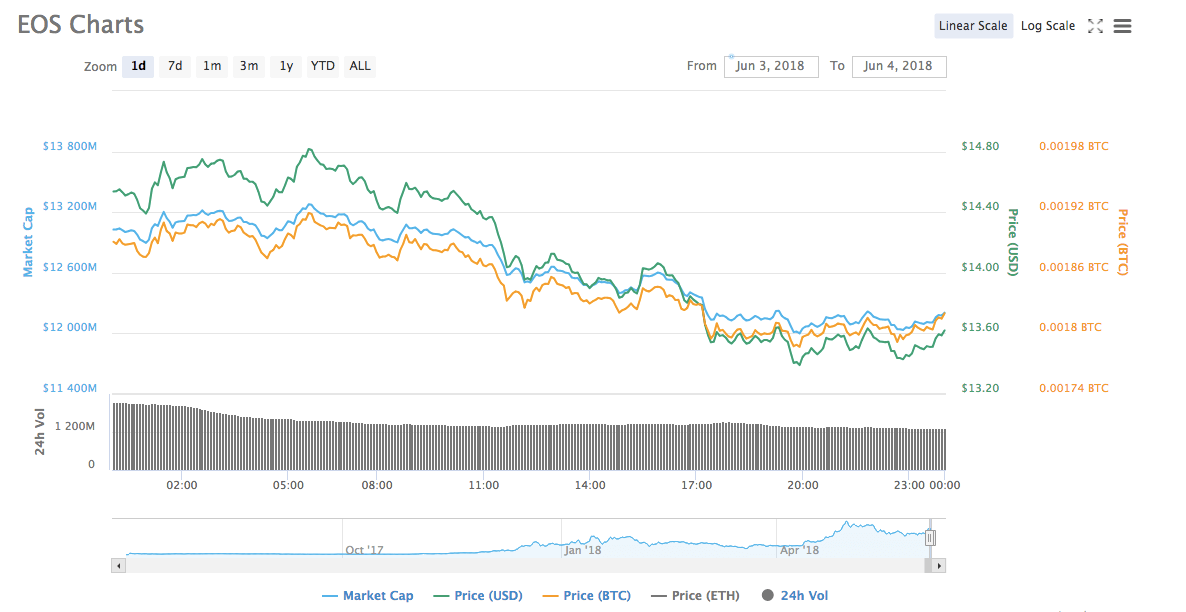Screen dimensions: 1186x612
Task: Edit the To date field
Action: pyautogui.click(x=899, y=66)
